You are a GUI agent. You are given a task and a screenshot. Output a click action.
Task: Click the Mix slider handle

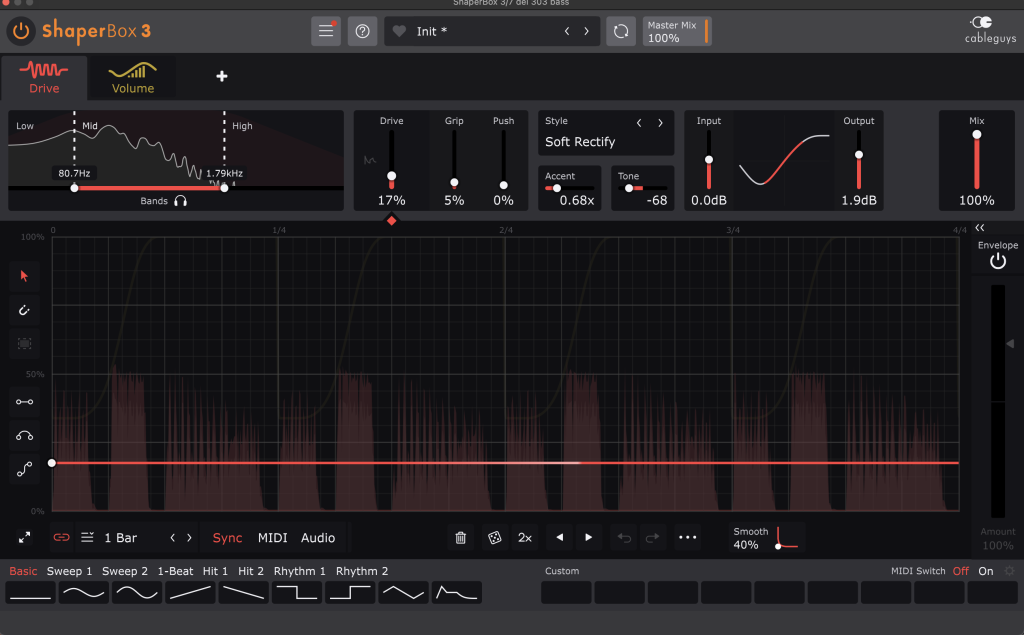tap(976, 135)
